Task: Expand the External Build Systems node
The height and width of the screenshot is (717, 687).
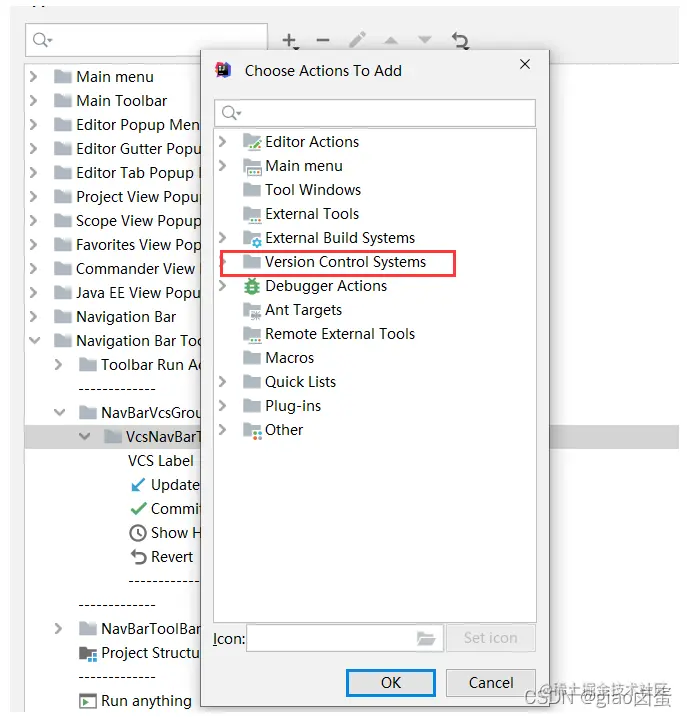Action: [x=223, y=237]
